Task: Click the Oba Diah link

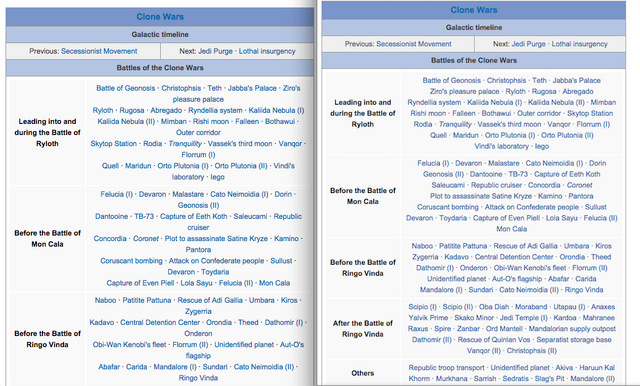Action: 494,307
